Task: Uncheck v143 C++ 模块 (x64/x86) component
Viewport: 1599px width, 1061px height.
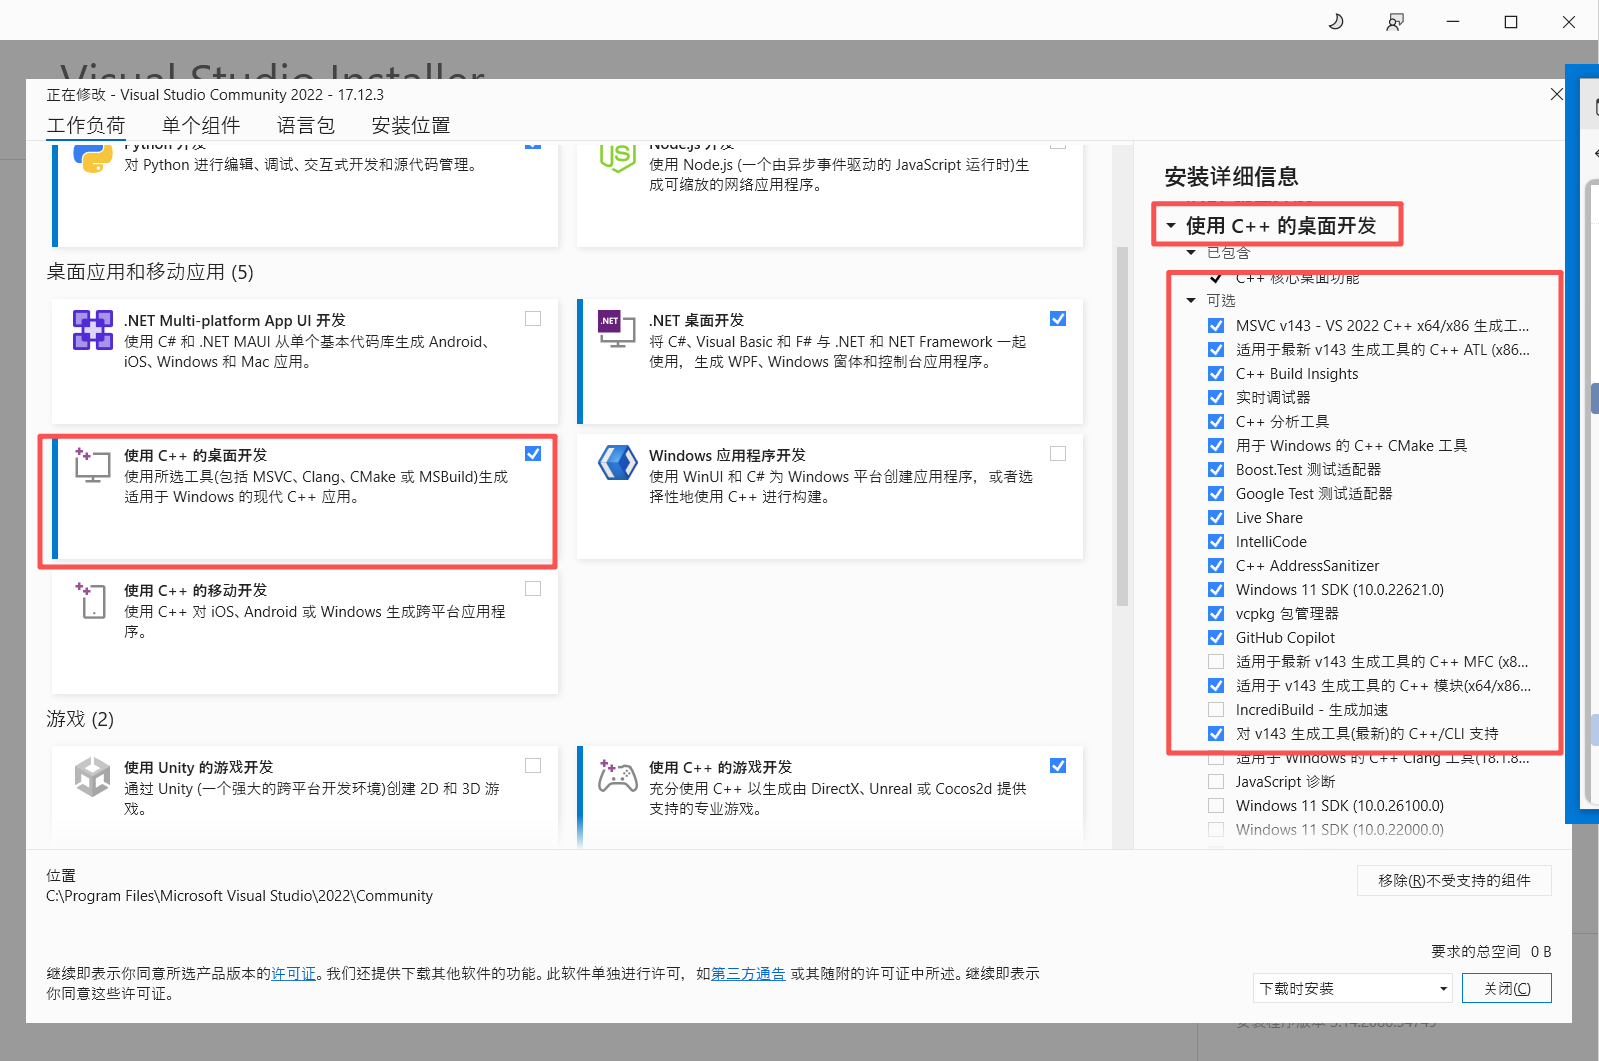Action: pos(1216,686)
